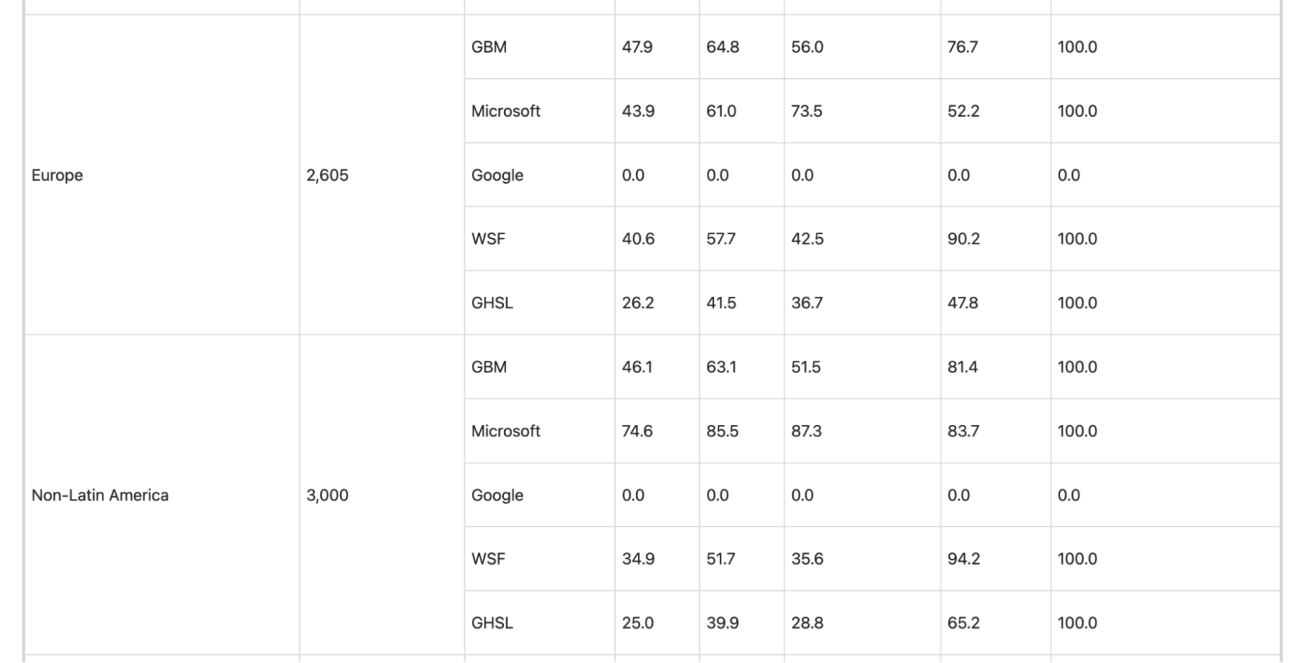
Task: Click the GBM label in Europe rows
Action: coord(488,47)
